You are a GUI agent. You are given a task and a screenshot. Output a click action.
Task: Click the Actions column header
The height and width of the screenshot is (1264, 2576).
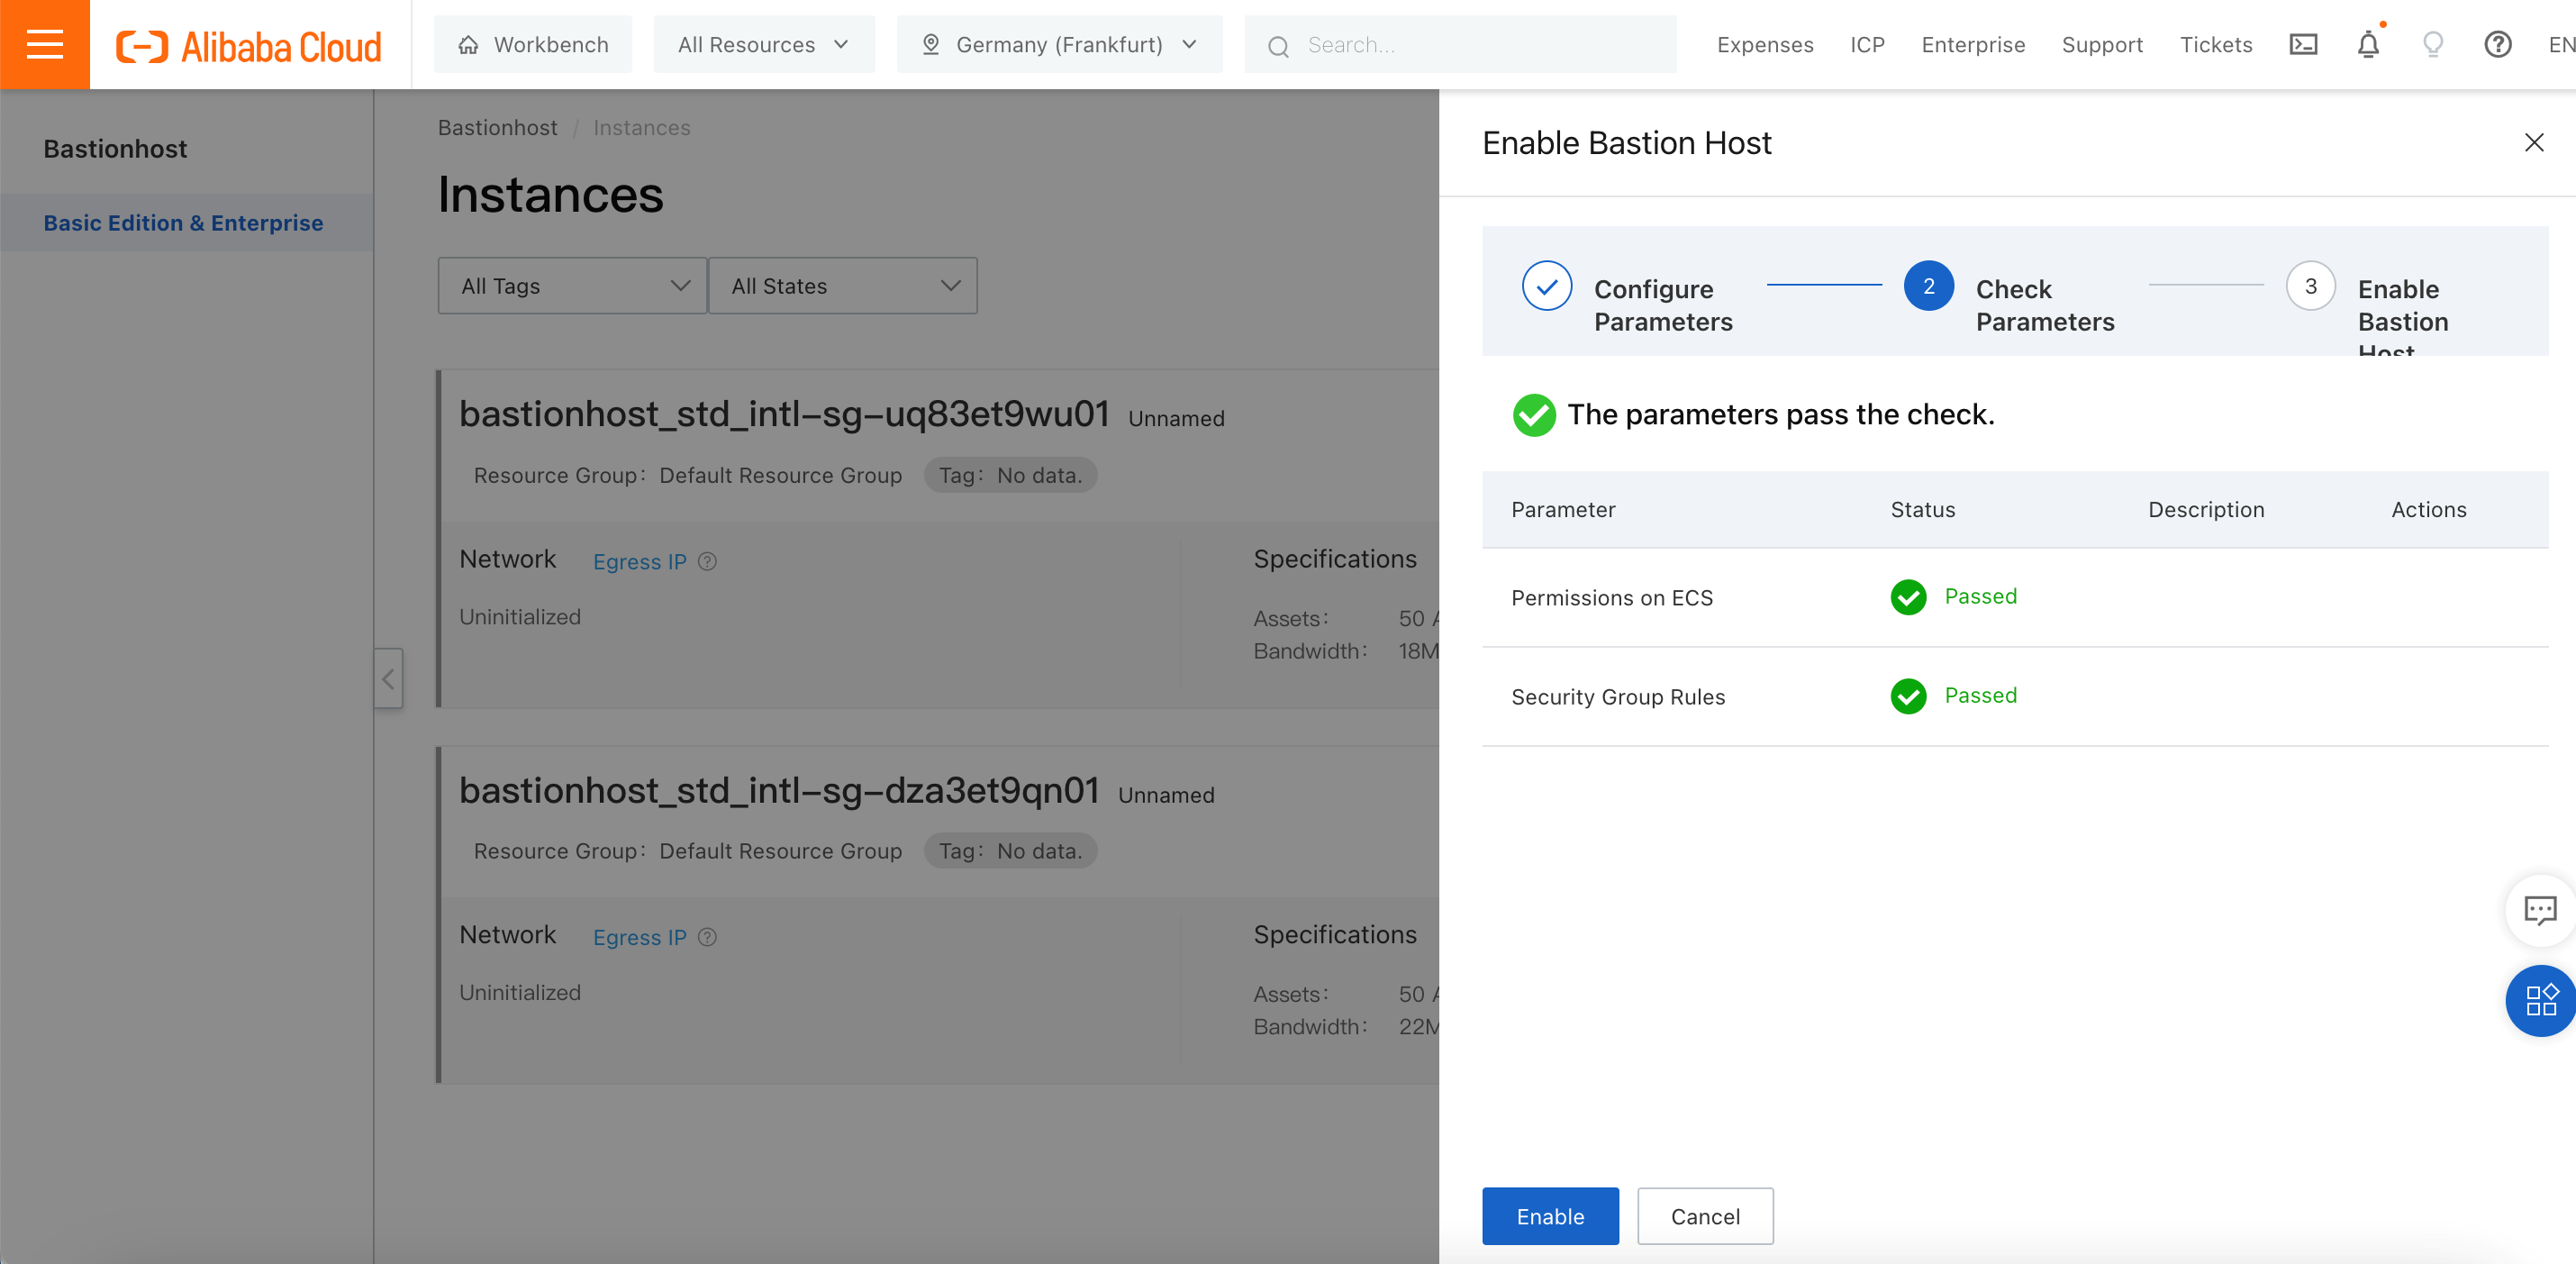(2428, 510)
